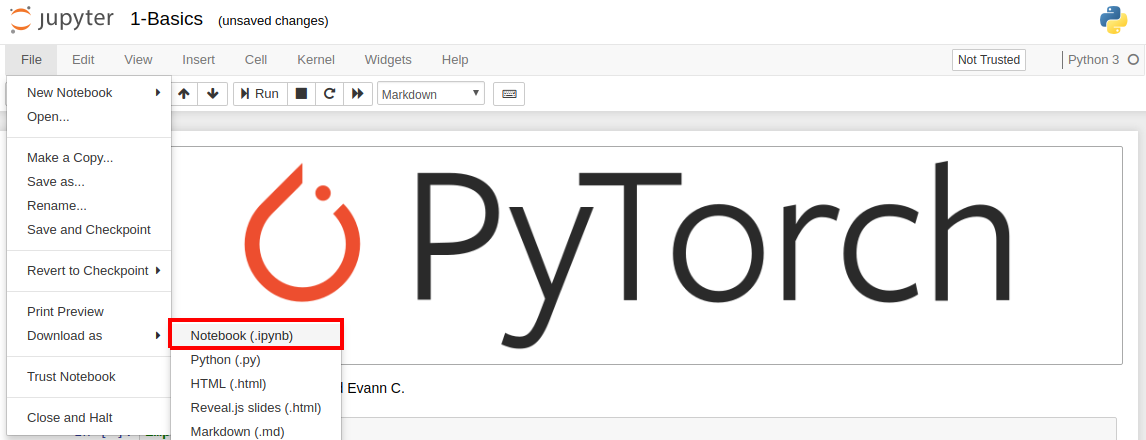This screenshot has width=1146, height=440.
Task: Run the selected cell
Action: [x=259, y=94]
